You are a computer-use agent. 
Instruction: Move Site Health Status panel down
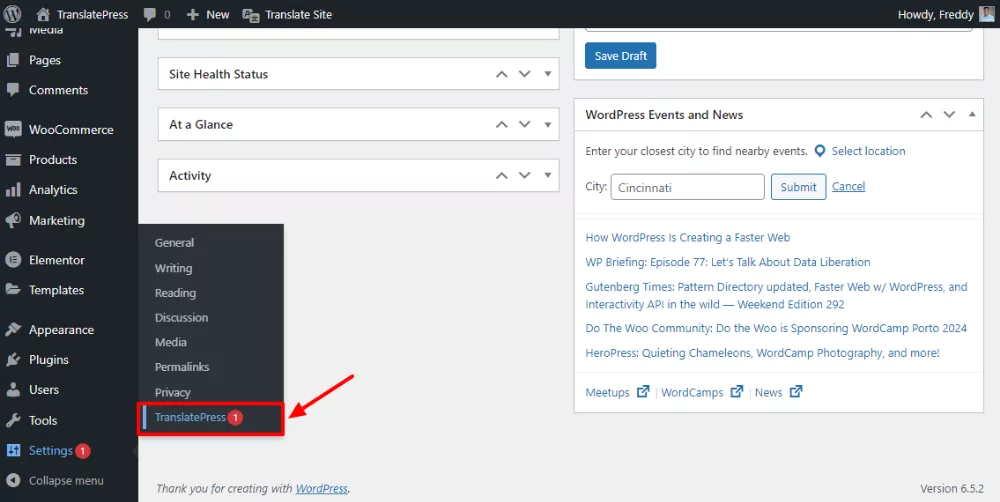525,74
